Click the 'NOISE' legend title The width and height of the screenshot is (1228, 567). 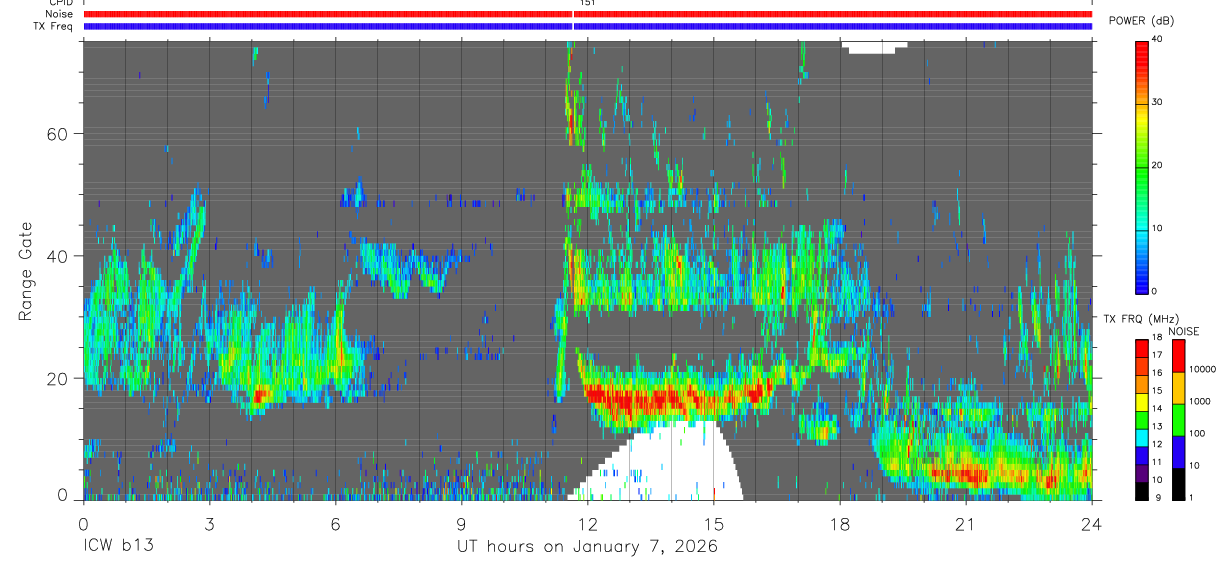(1184, 331)
